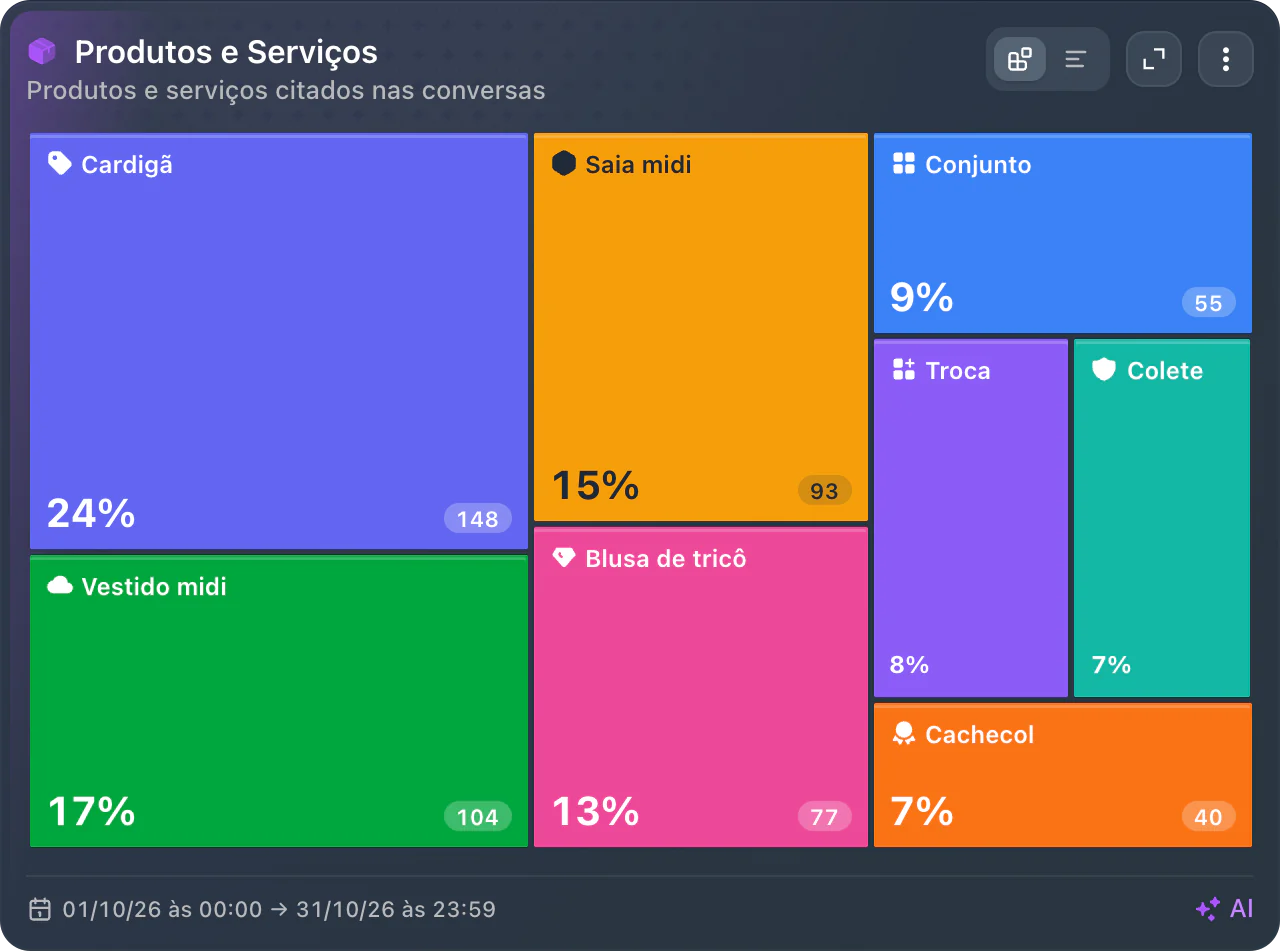Select the count badge 148 on Cardigã

click(478, 519)
